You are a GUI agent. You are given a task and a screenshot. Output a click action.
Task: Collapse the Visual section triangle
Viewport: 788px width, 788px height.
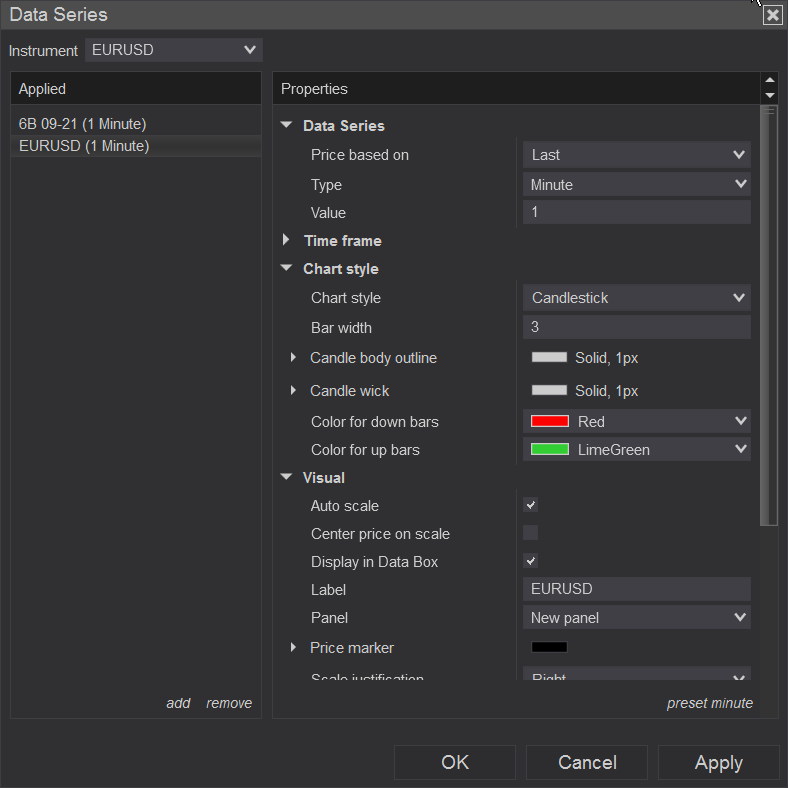point(287,478)
